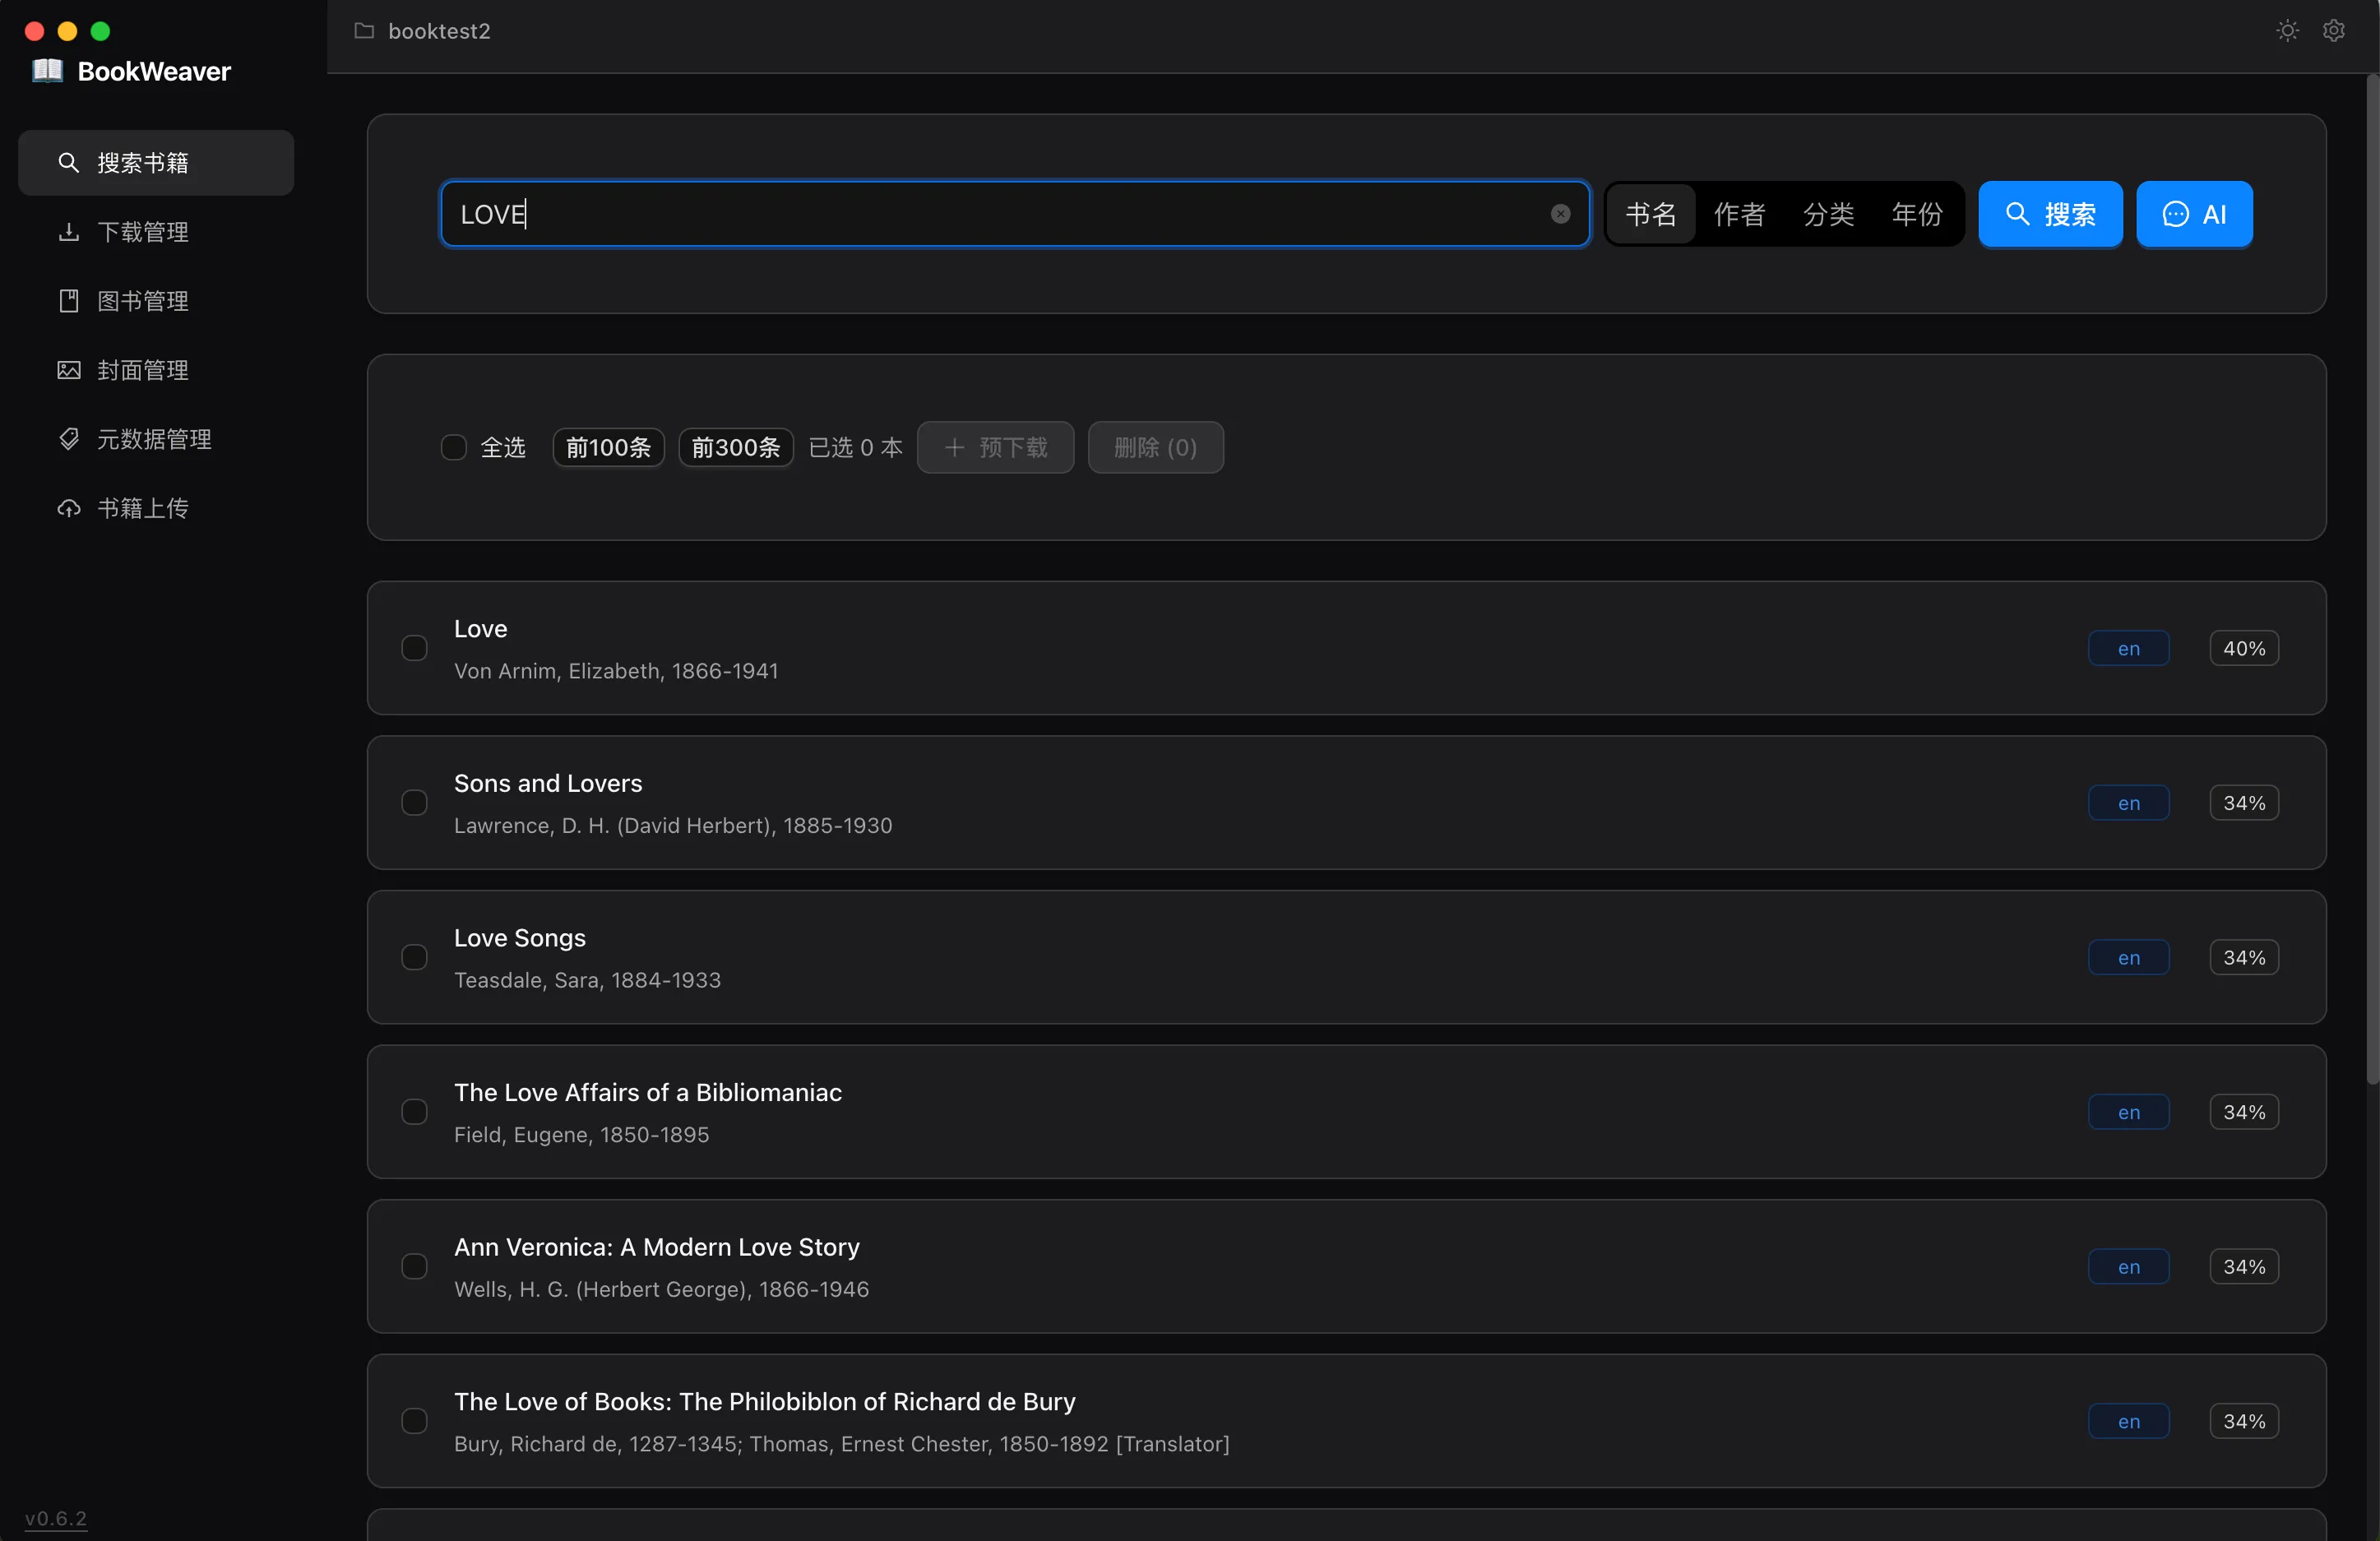This screenshot has width=2380, height=1541.
Task: Click the booktest2 folder icon
Action: coord(364,31)
